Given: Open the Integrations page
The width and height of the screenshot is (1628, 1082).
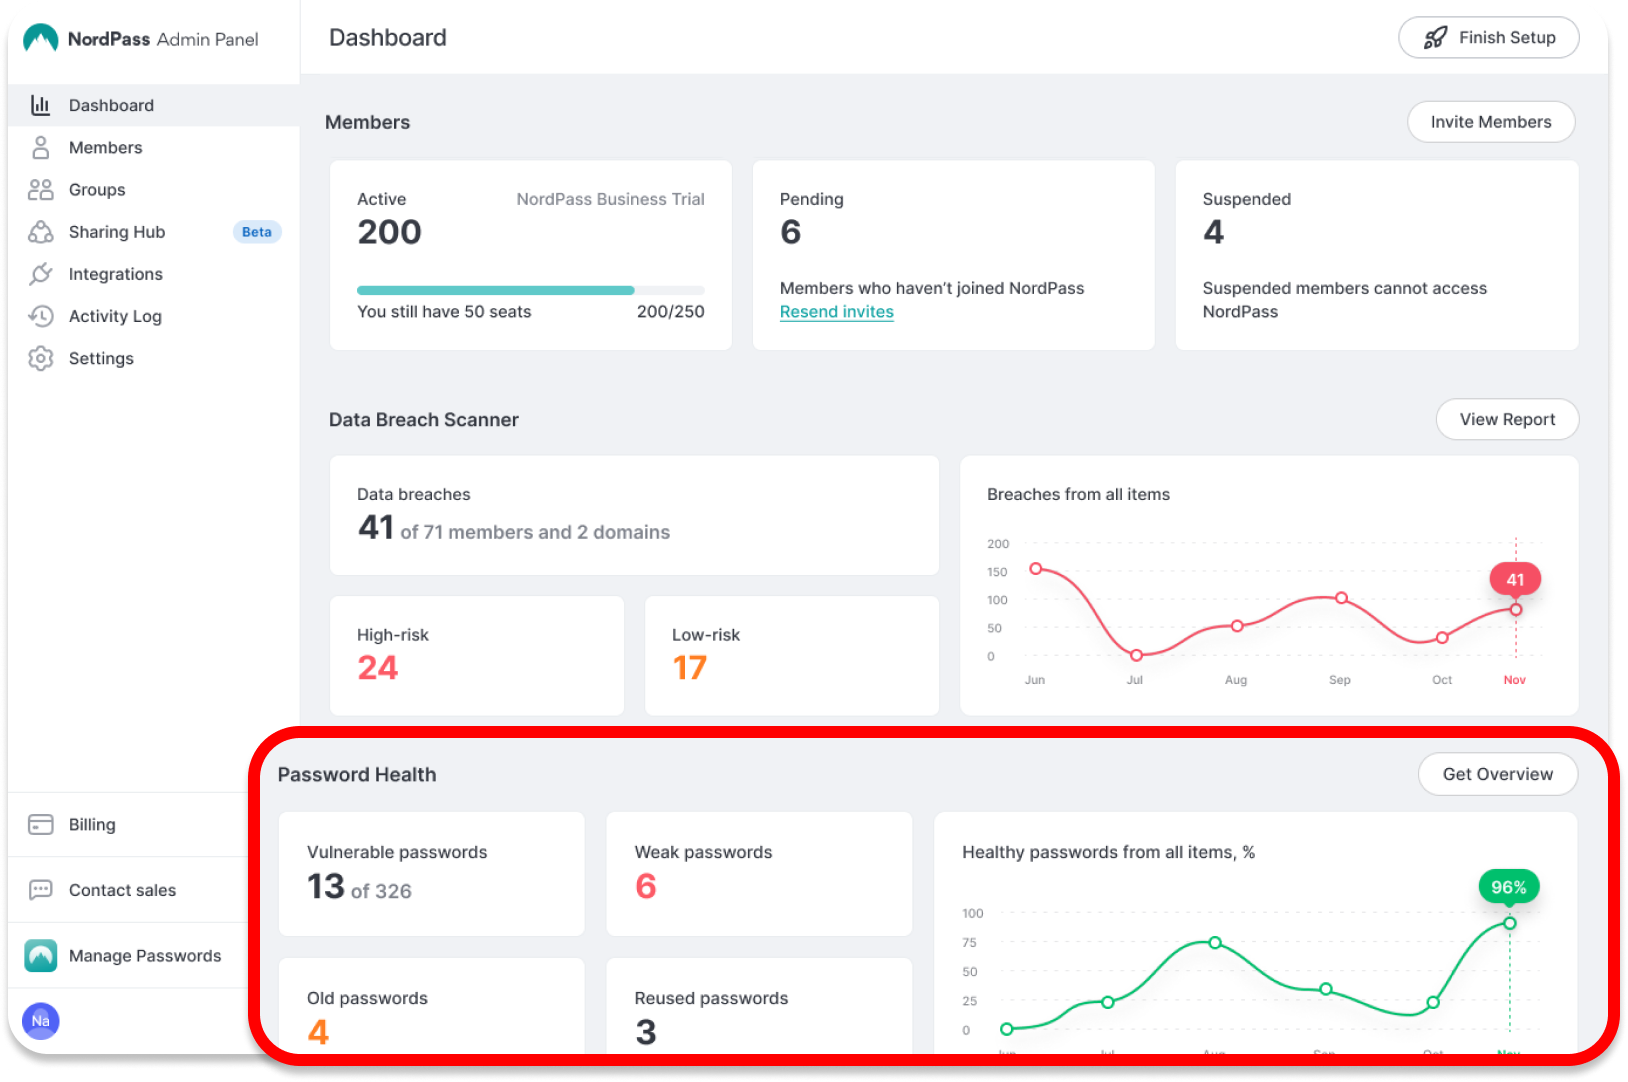Looking at the screenshot, I should (x=153, y=274).
